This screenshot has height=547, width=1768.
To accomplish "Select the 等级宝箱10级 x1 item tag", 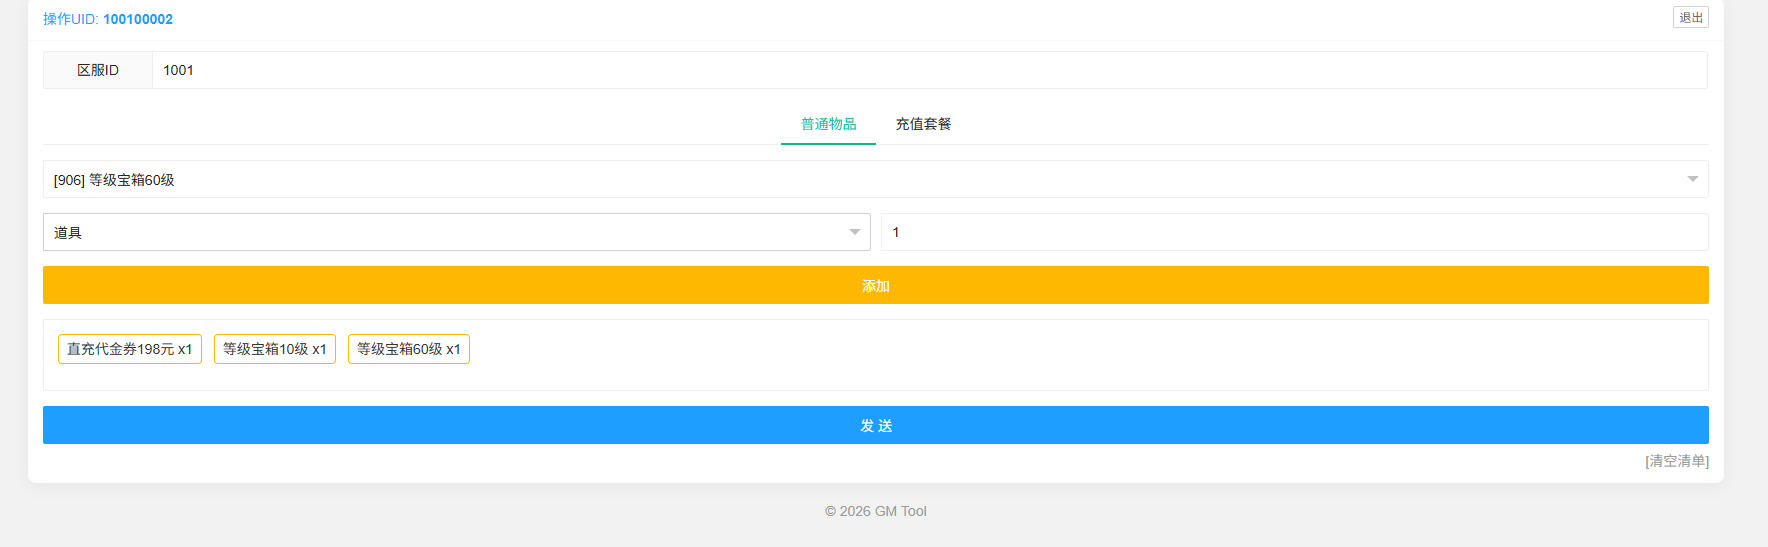I will point(275,349).
